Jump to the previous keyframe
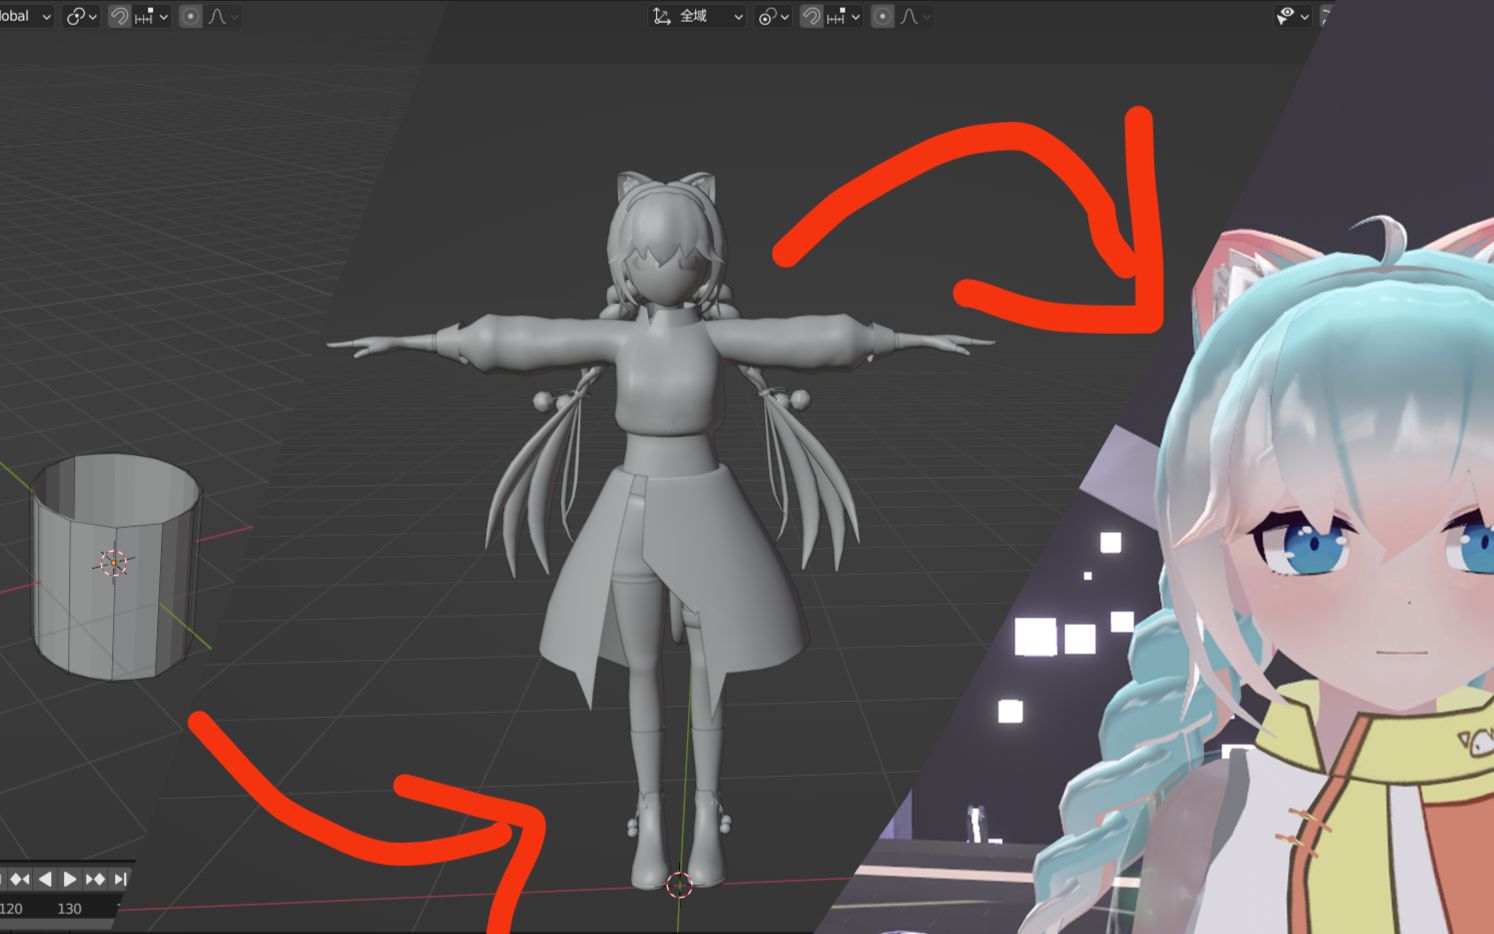 click(19, 878)
